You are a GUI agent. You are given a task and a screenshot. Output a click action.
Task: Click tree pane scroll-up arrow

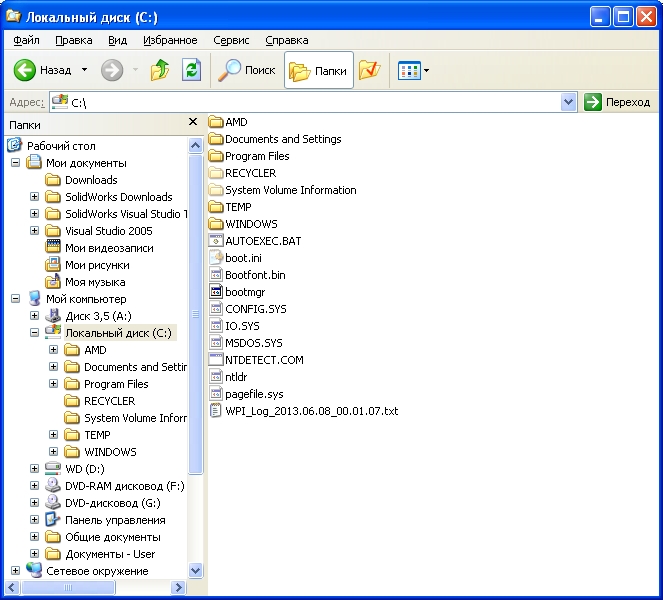(x=195, y=146)
